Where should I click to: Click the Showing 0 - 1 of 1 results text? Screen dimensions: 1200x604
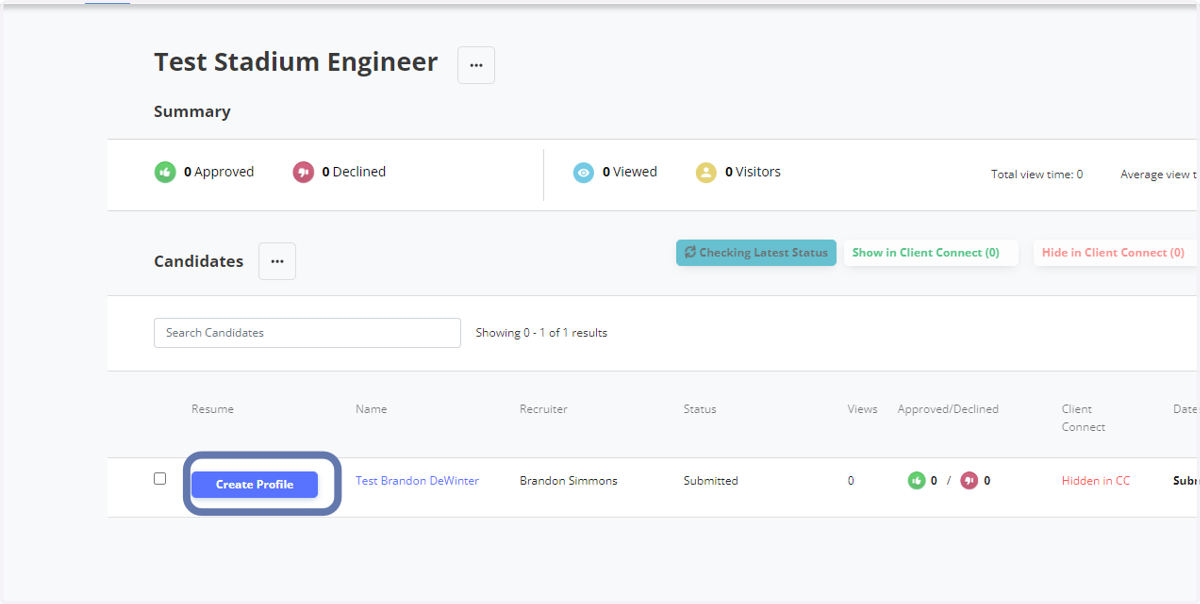[x=541, y=333]
